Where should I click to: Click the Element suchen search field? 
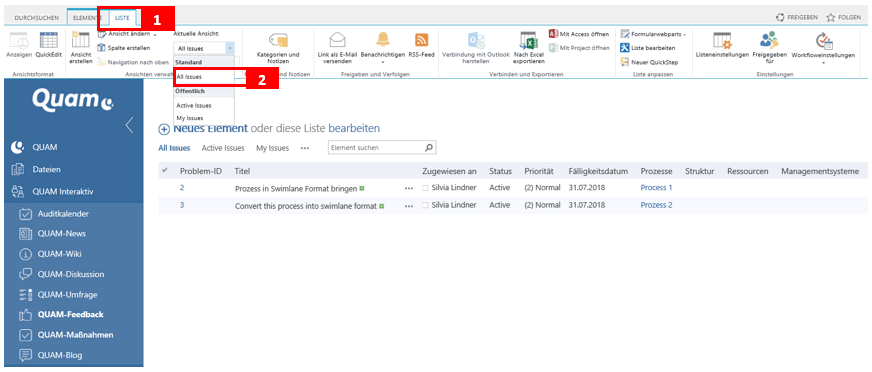(x=375, y=148)
